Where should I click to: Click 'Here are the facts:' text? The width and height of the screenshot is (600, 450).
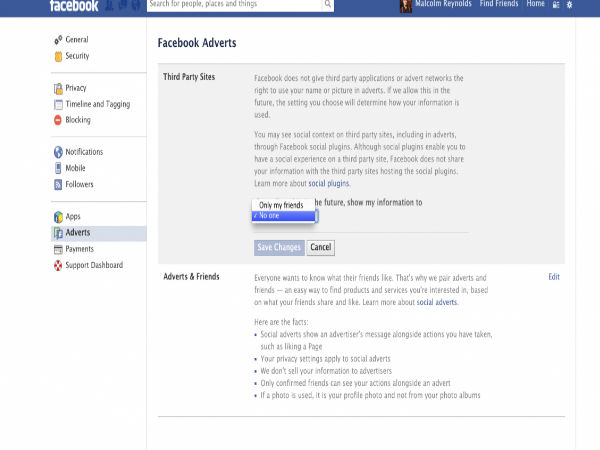click(281, 322)
